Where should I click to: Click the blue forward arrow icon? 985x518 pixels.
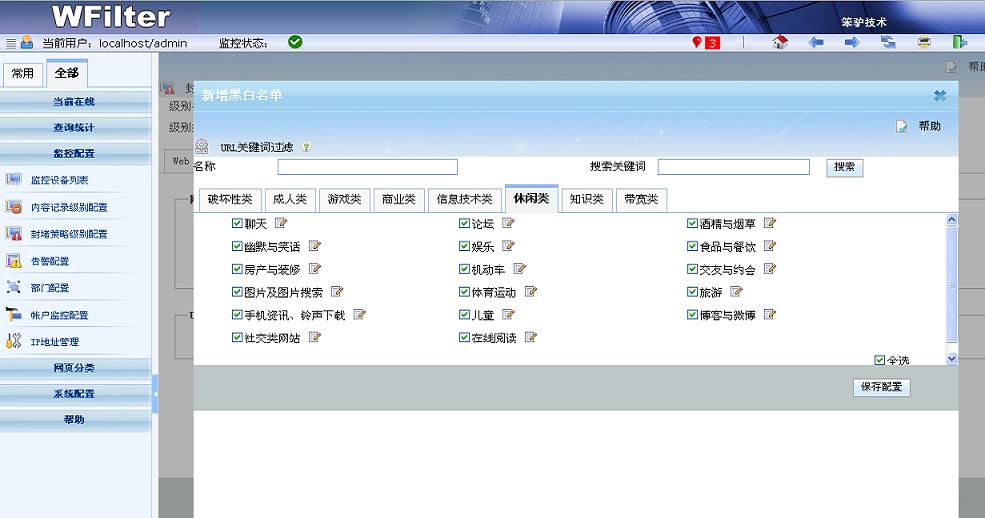852,42
